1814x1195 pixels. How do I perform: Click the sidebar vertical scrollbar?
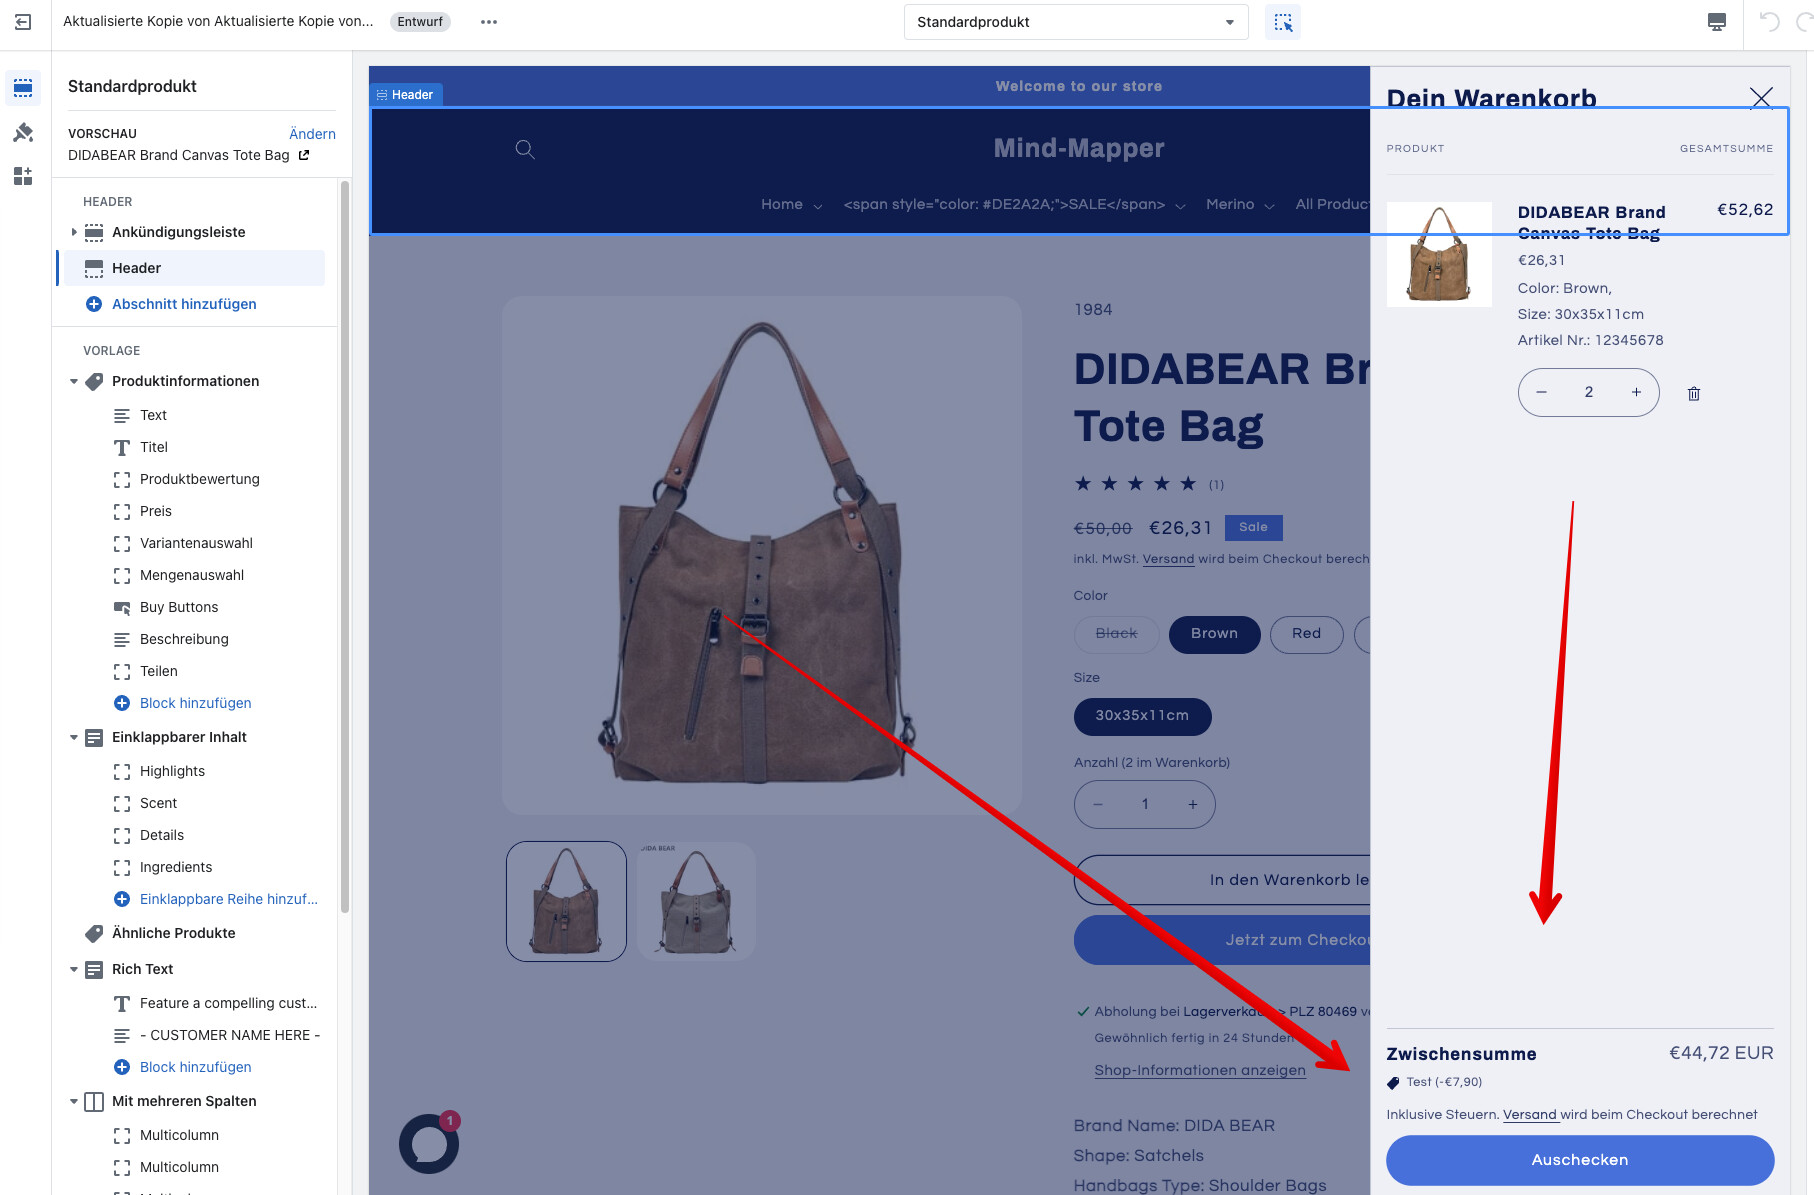345,547
